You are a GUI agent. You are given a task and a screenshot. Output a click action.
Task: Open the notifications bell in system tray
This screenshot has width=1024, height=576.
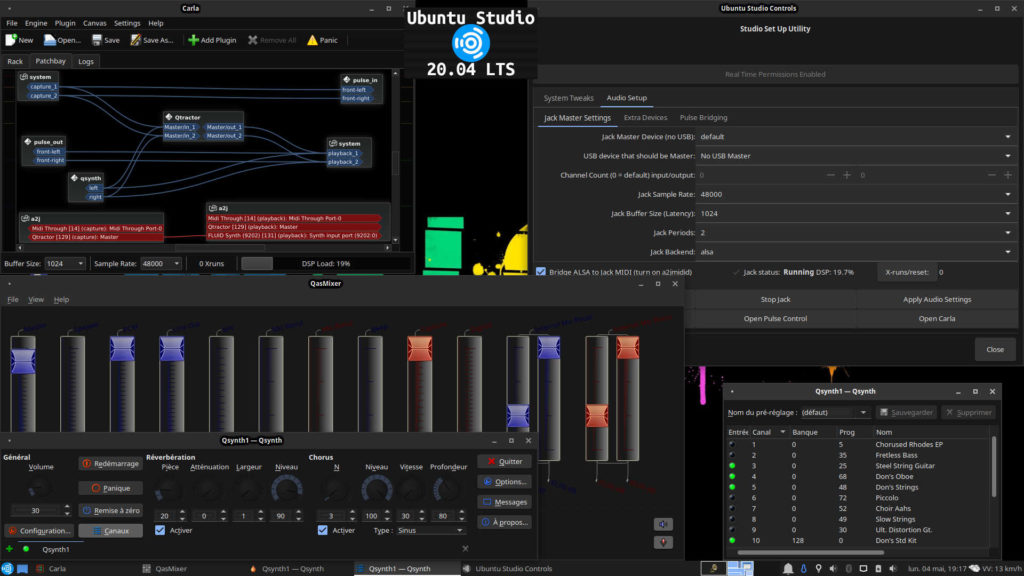[788, 568]
